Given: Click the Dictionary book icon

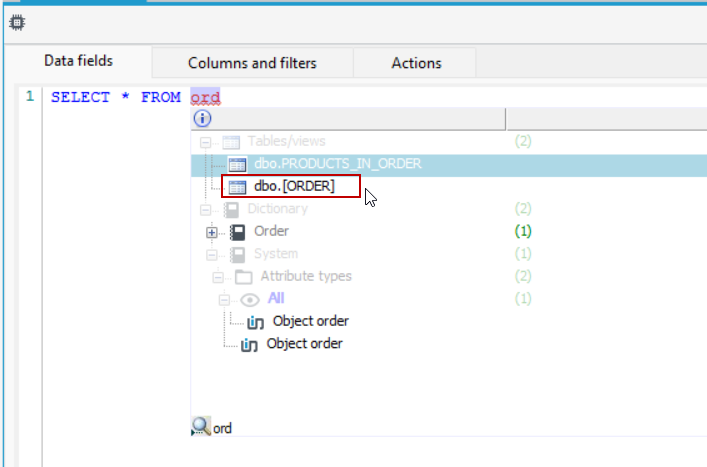Looking at the screenshot, I should point(231,210).
